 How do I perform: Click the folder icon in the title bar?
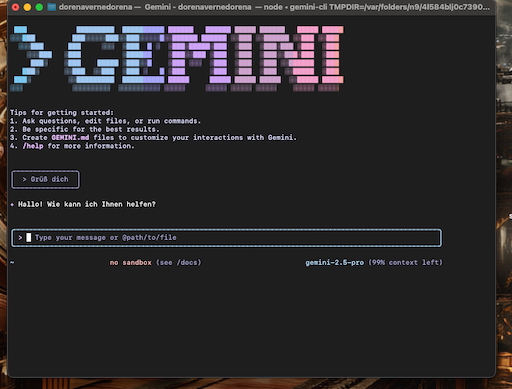[51, 7]
